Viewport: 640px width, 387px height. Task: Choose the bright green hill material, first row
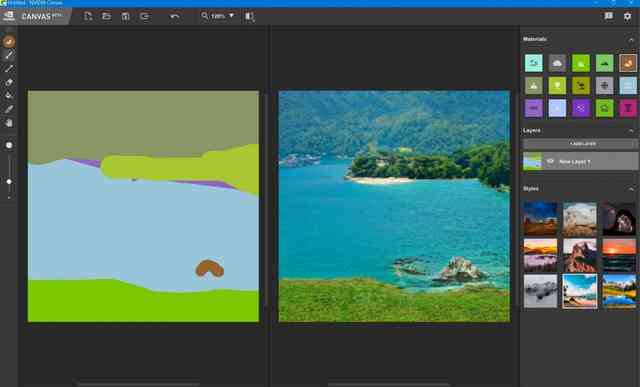(581, 63)
